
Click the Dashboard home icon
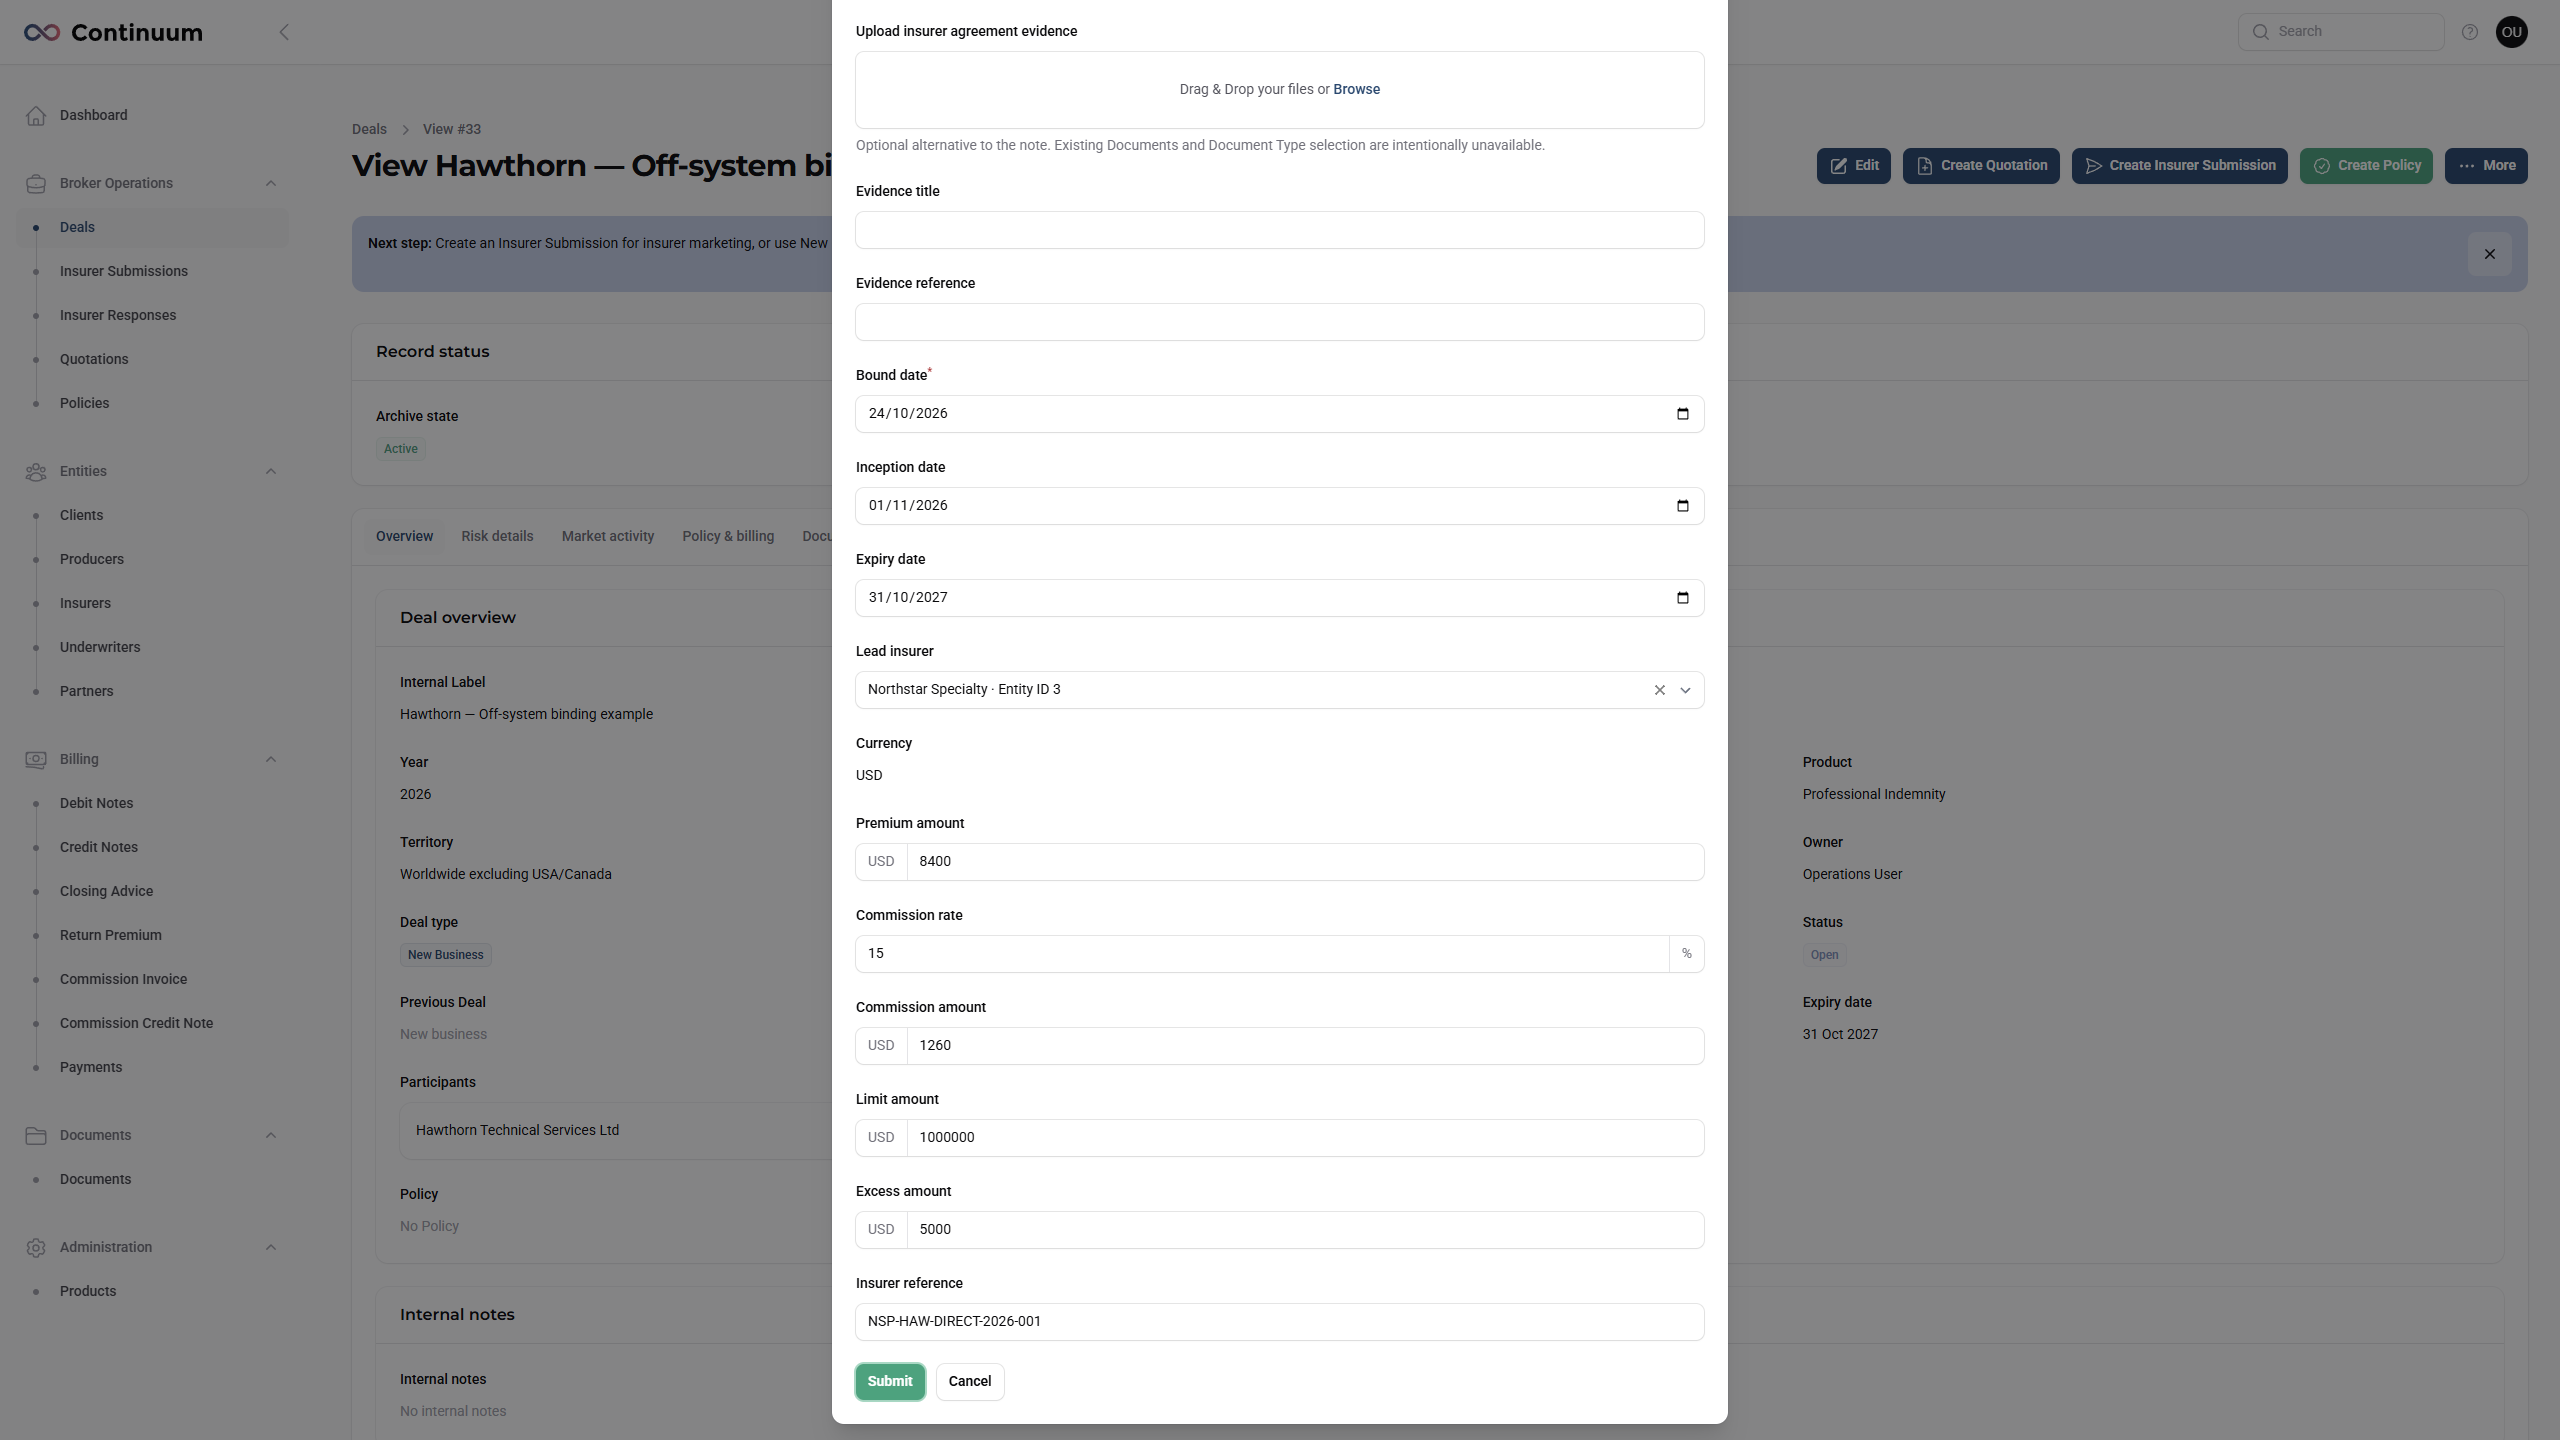(36, 116)
